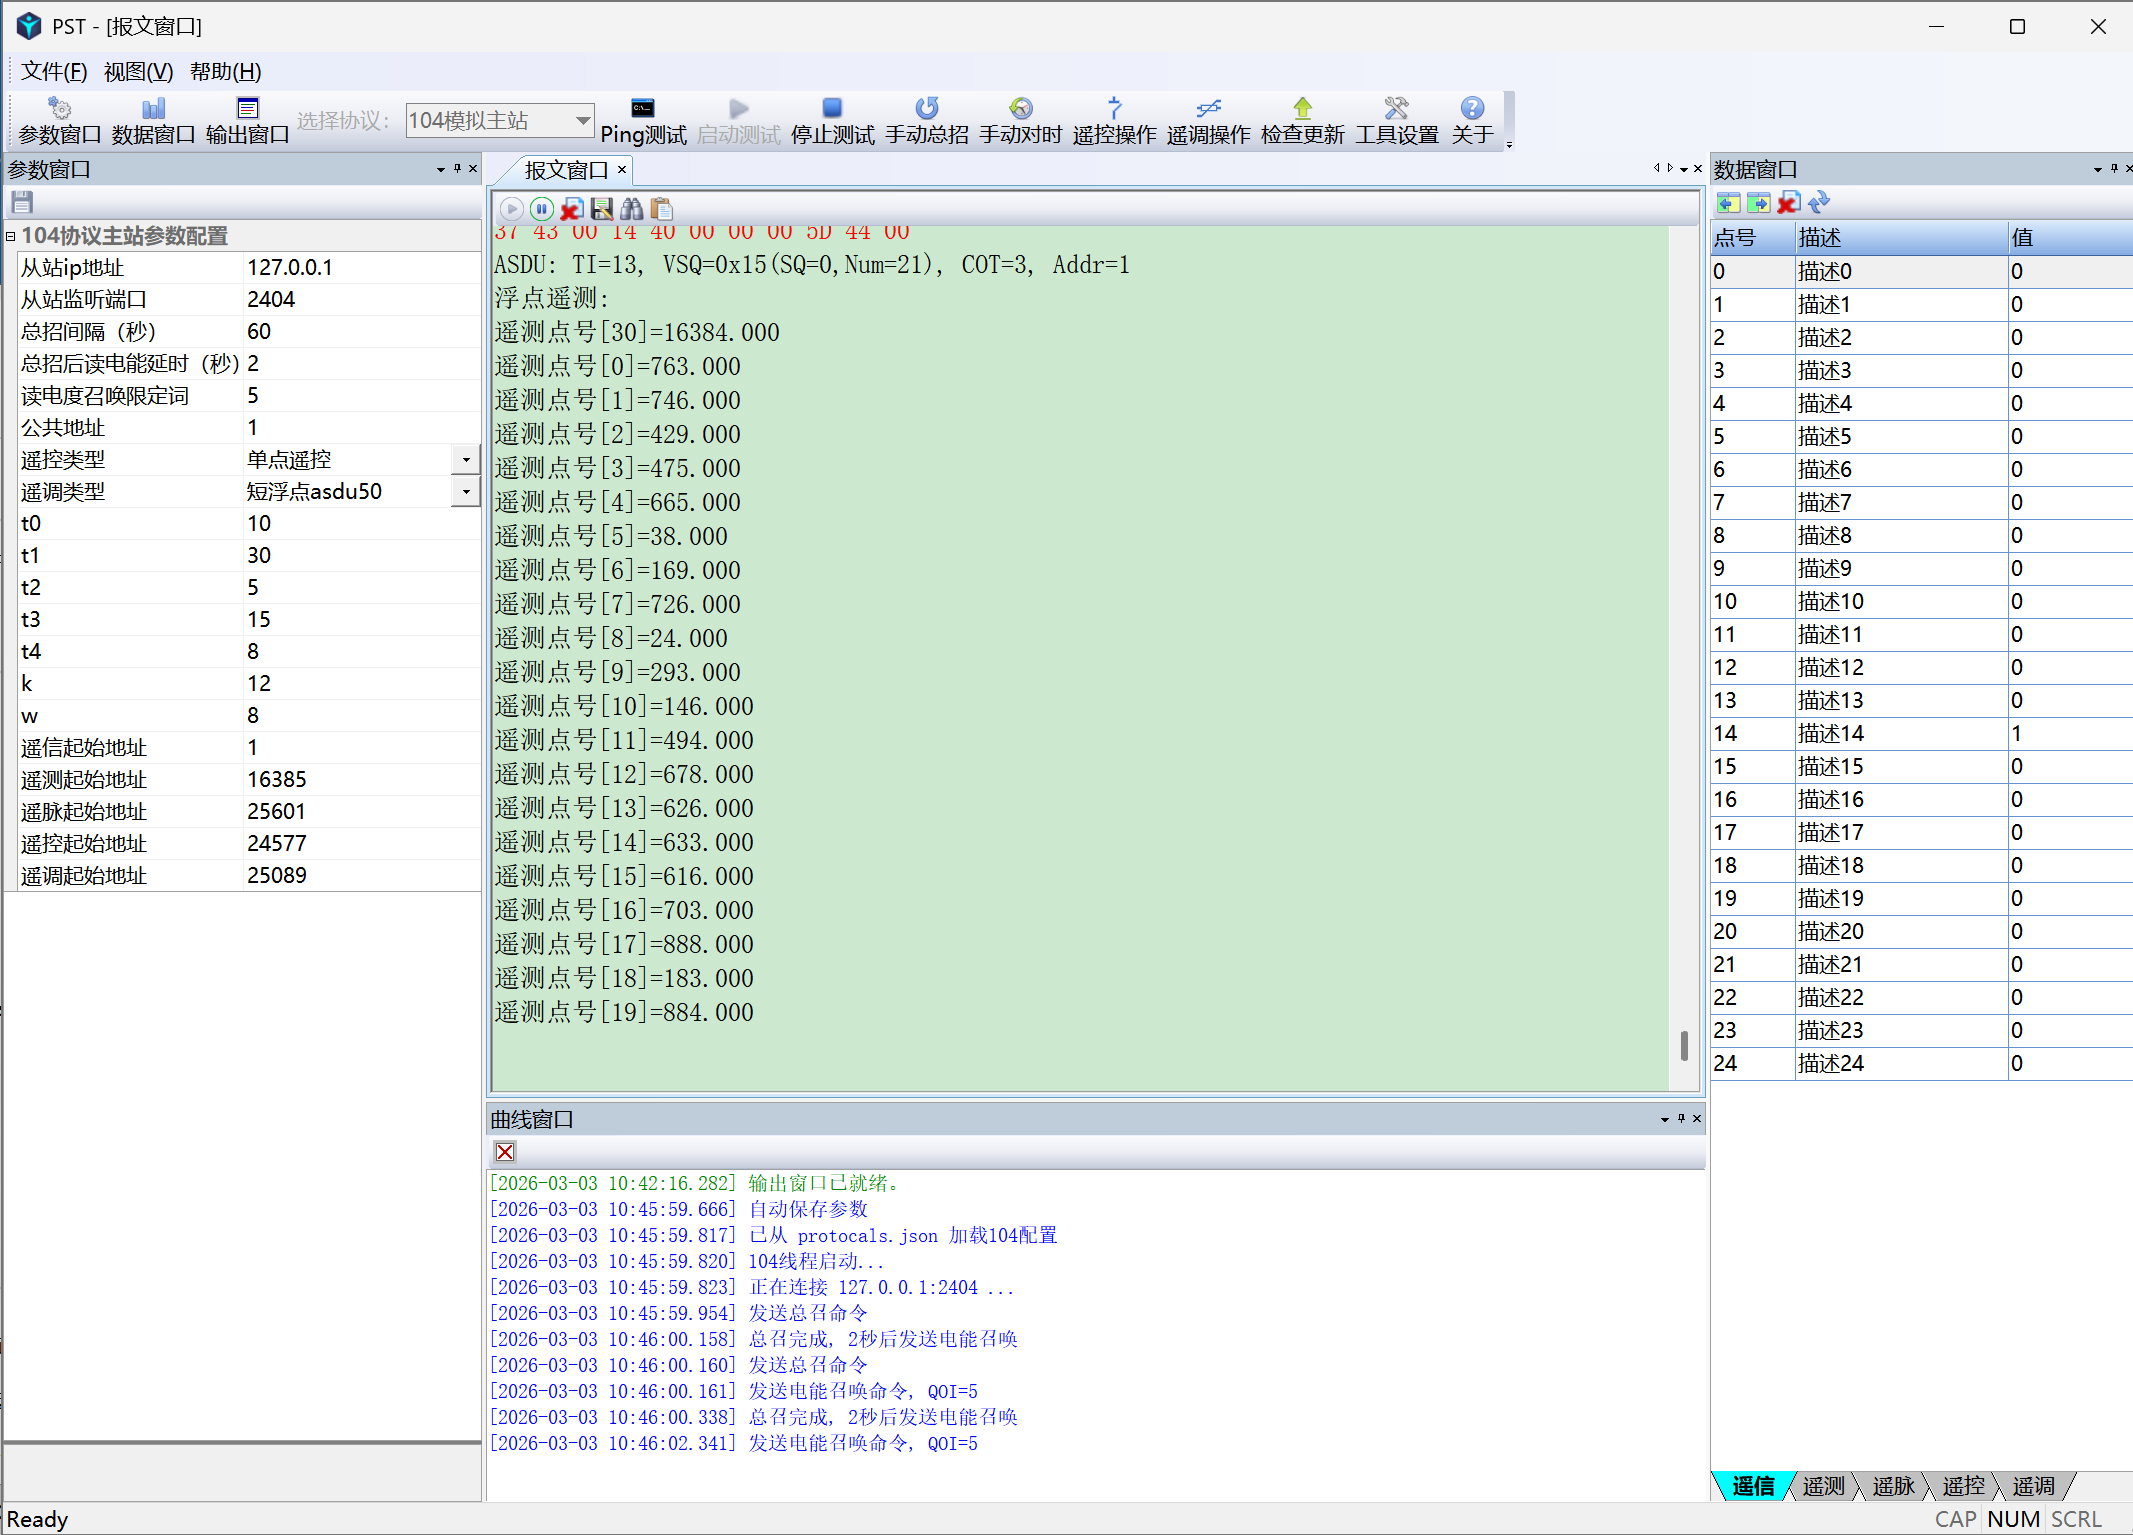The width and height of the screenshot is (2133, 1535).
Task: Click the binoculars search icon in message window
Action: pyautogui.click(x=632, y=209)
